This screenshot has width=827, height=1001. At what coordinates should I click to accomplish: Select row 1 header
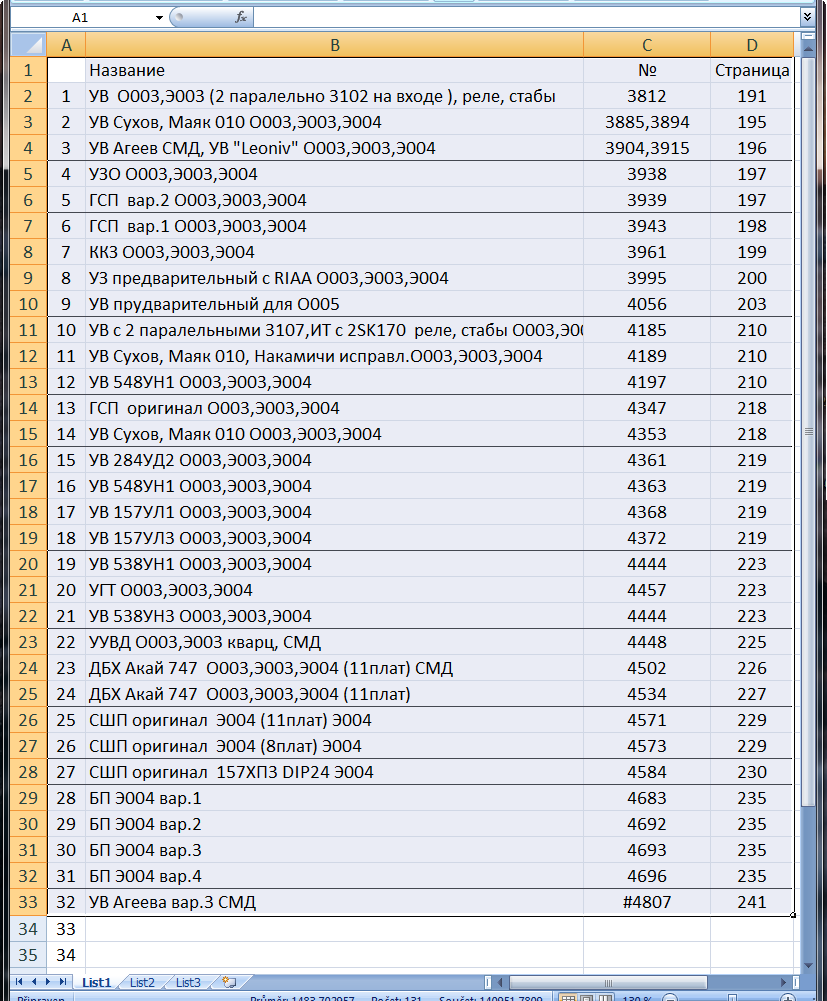click(x=28, y=70)
